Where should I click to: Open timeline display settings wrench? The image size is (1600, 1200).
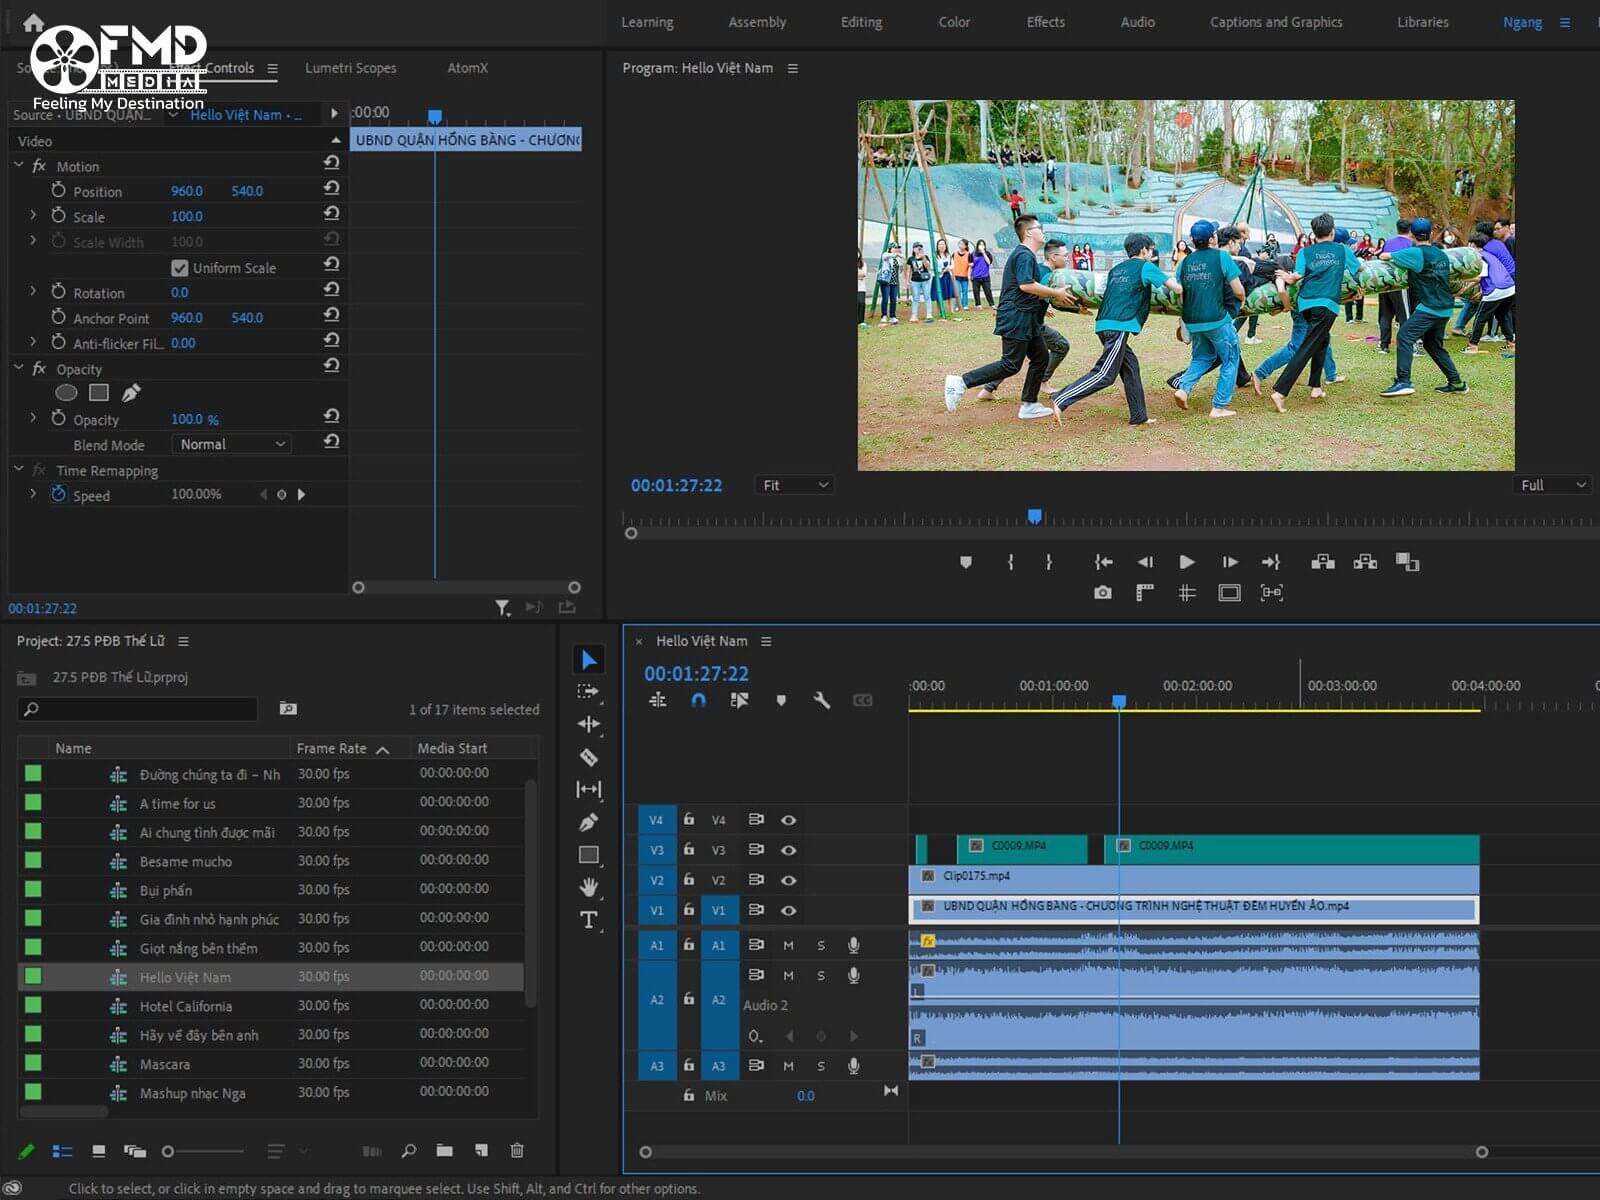(x=822, y=700)
